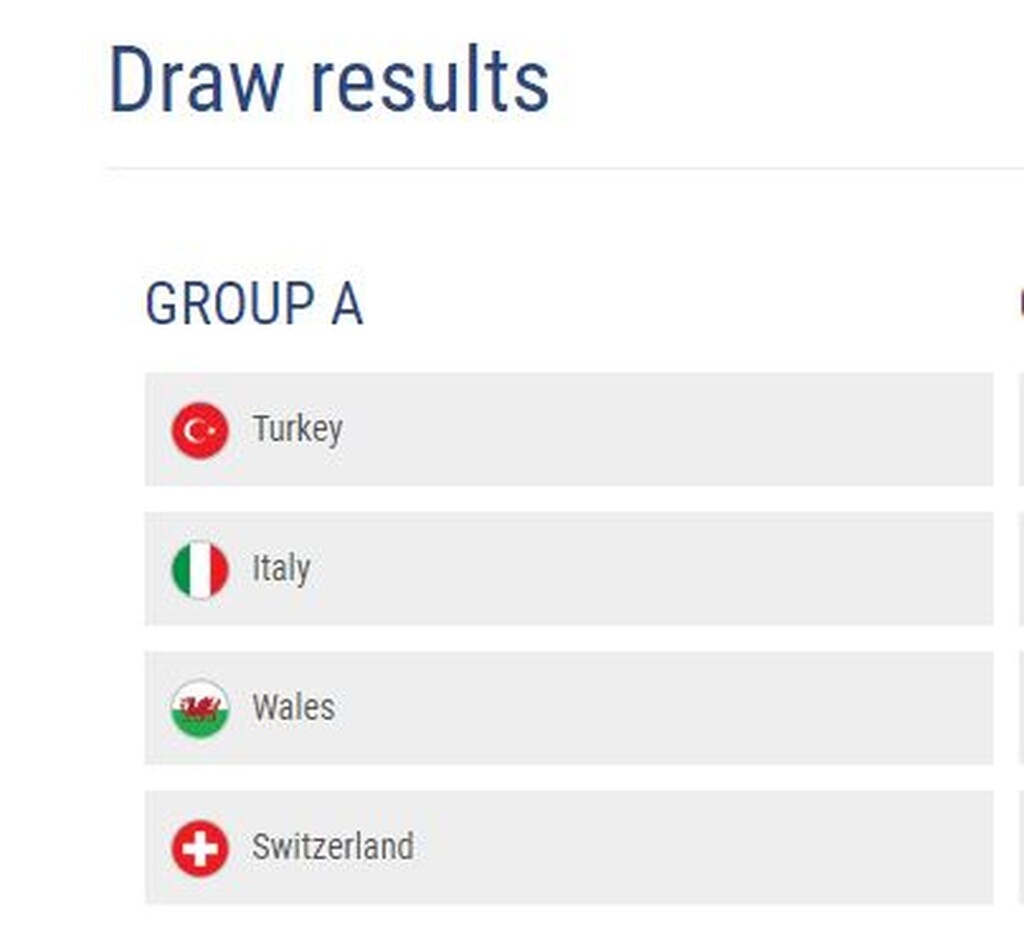Click the Wales name label
Screen dimensions: 1024x940
tap(293, 708)
